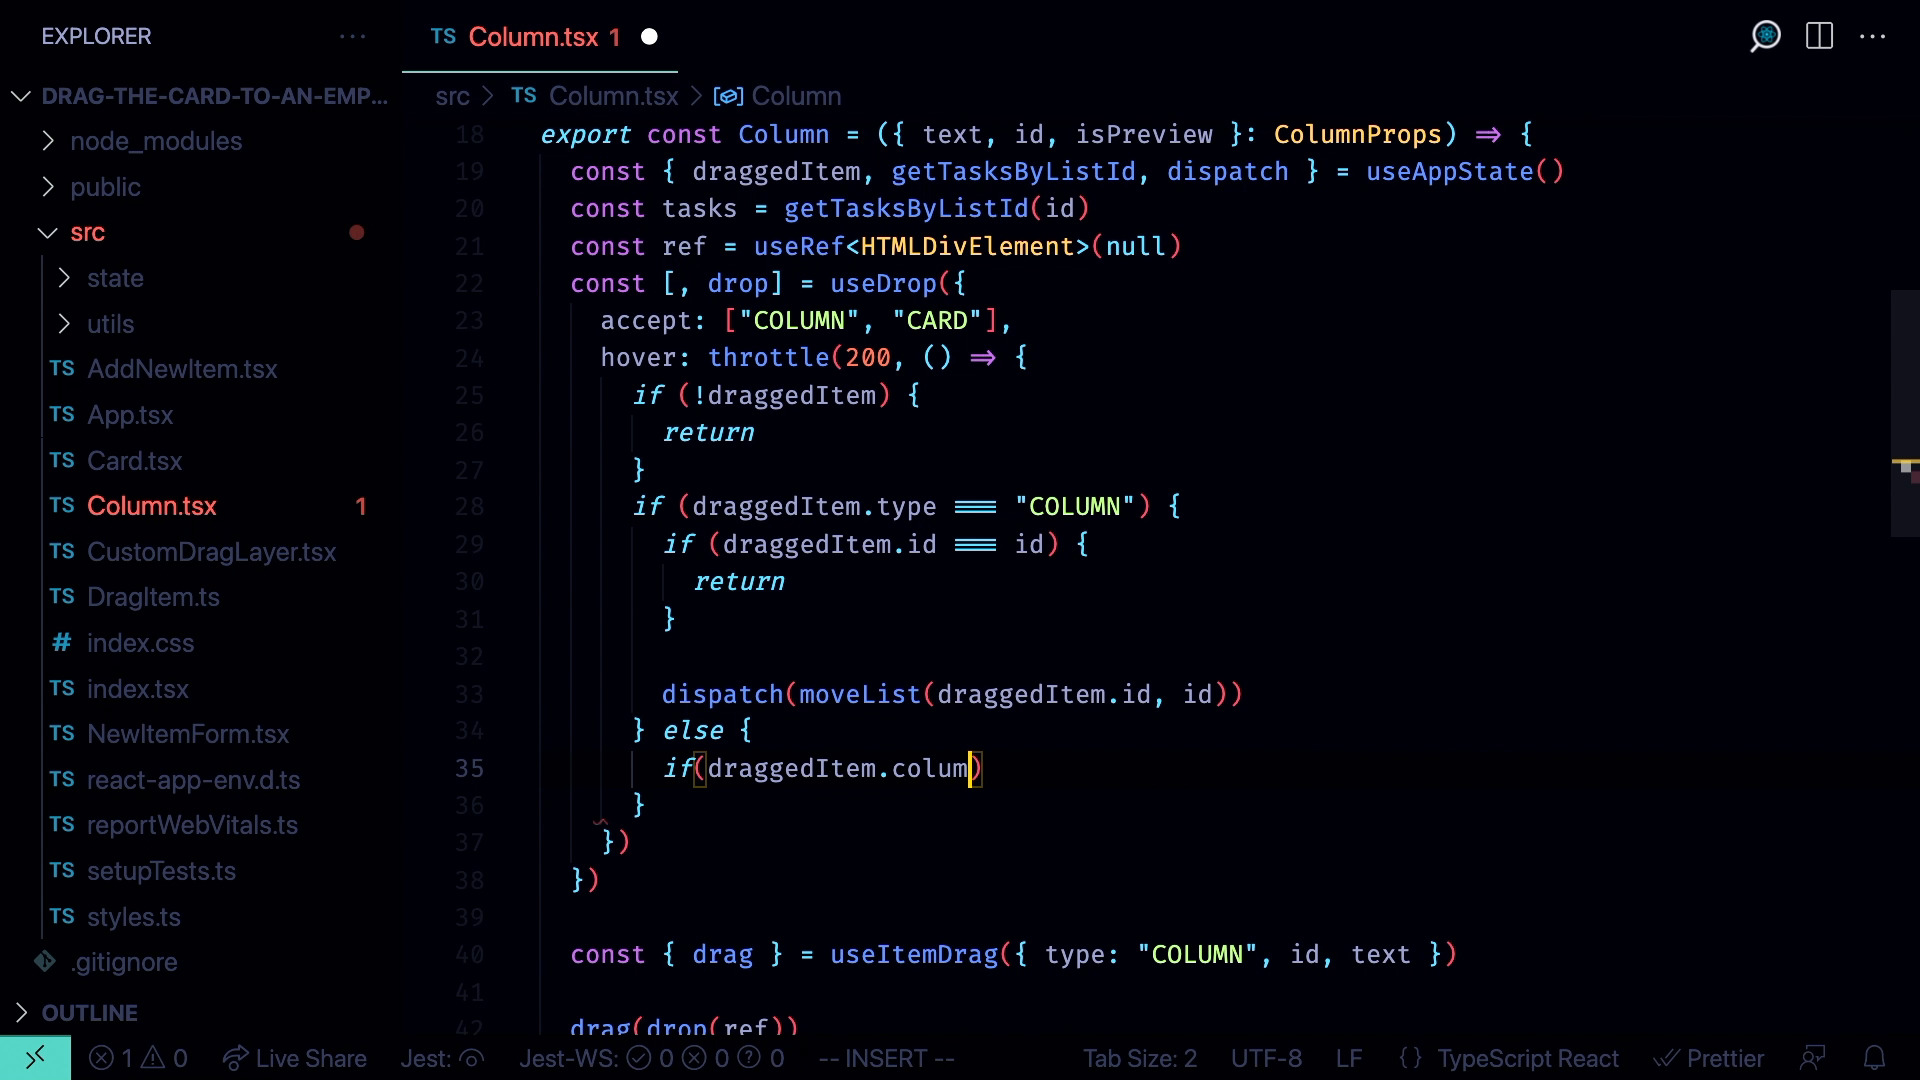Select Column in the breadcrumb bar
The height and width of the screenshot is (1080, 1920).
click(x=795, y=96)
